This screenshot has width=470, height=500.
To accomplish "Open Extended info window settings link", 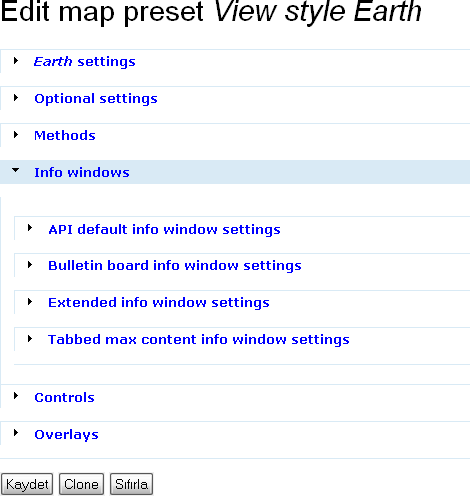I will point(159,303).
